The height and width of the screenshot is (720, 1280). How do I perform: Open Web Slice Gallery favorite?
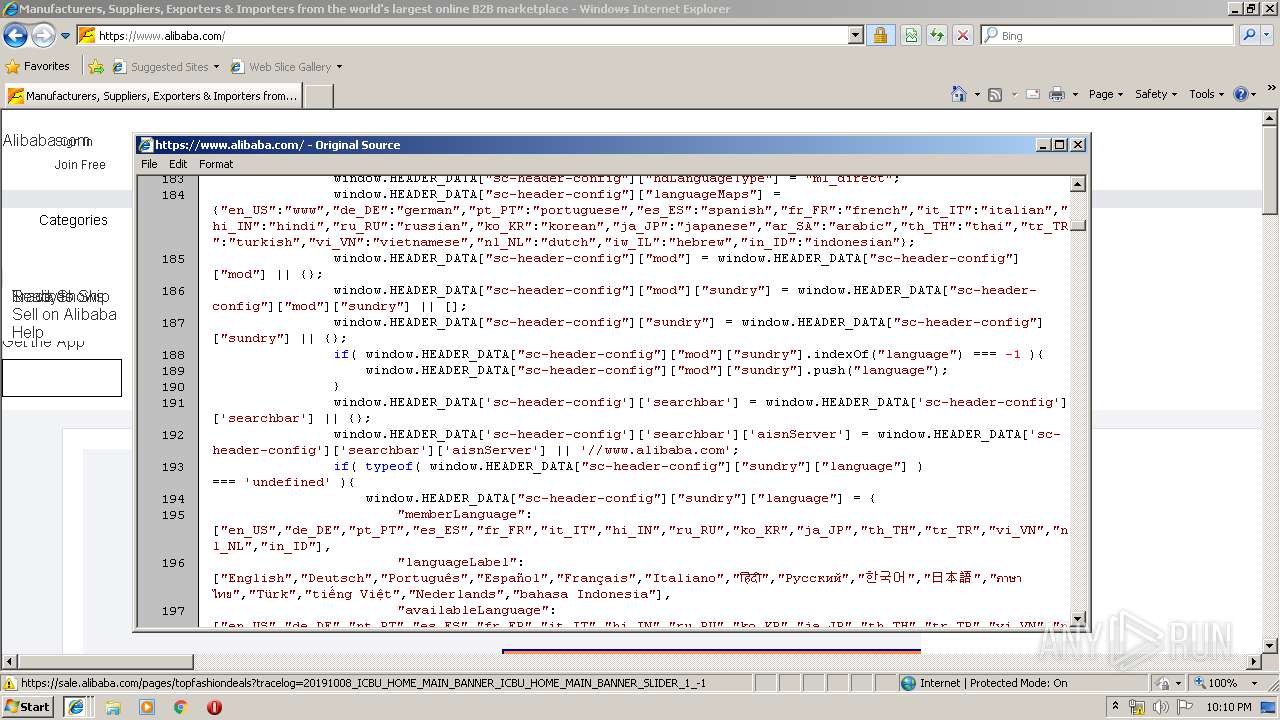286,67
